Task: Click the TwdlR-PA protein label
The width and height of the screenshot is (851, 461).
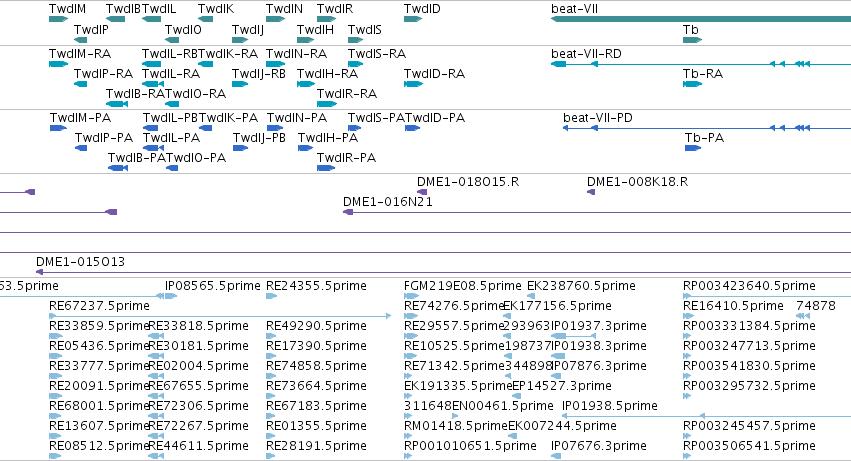Action: (x=346, y=158)
